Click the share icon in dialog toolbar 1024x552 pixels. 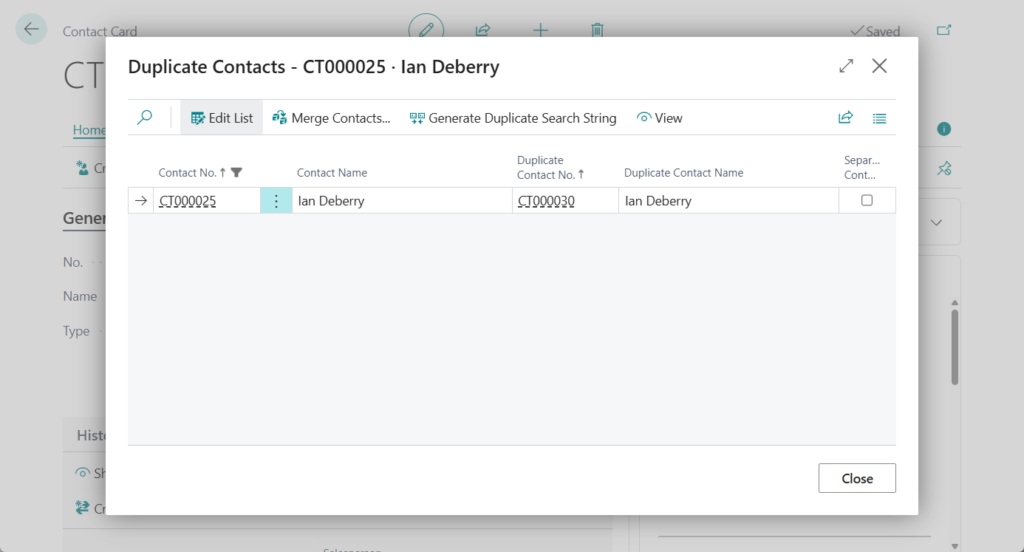pyautogui.click(x=845, y=118)
